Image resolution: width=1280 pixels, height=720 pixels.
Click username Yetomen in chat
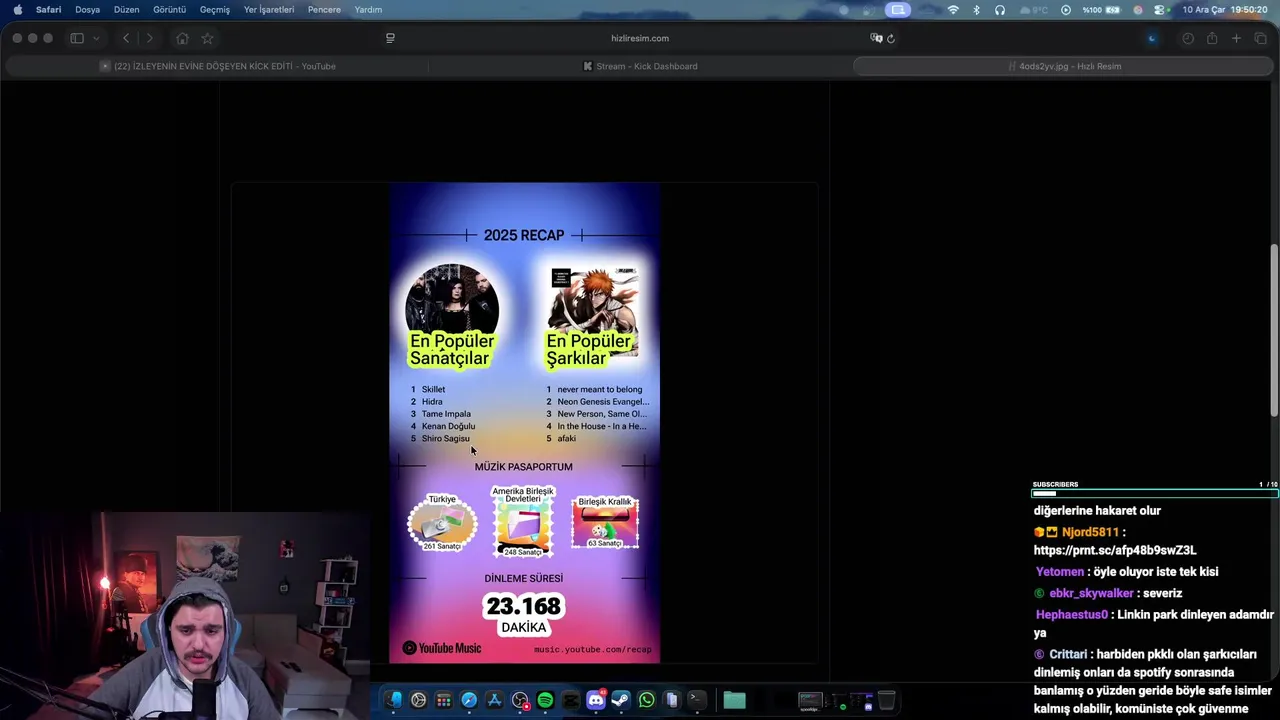[x=1060, y=572]
